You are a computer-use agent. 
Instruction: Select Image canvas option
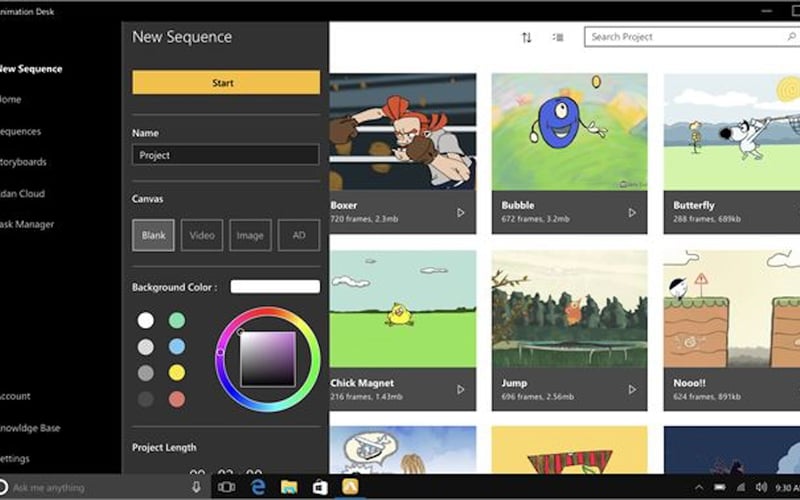[250, 235]
